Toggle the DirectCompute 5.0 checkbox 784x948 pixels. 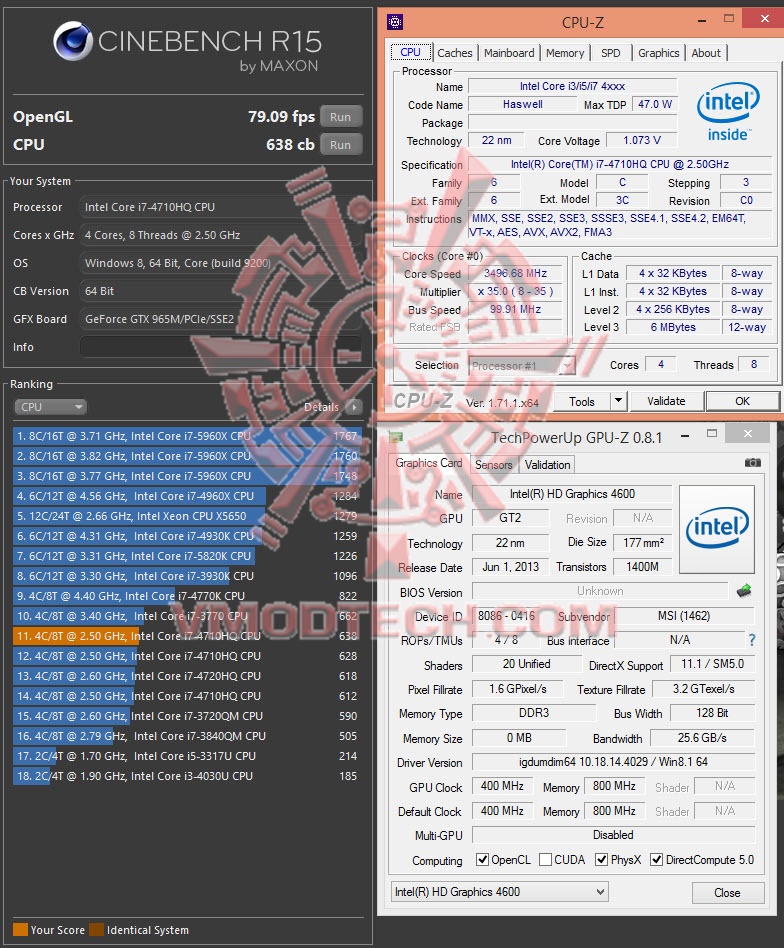click(656, 859)
